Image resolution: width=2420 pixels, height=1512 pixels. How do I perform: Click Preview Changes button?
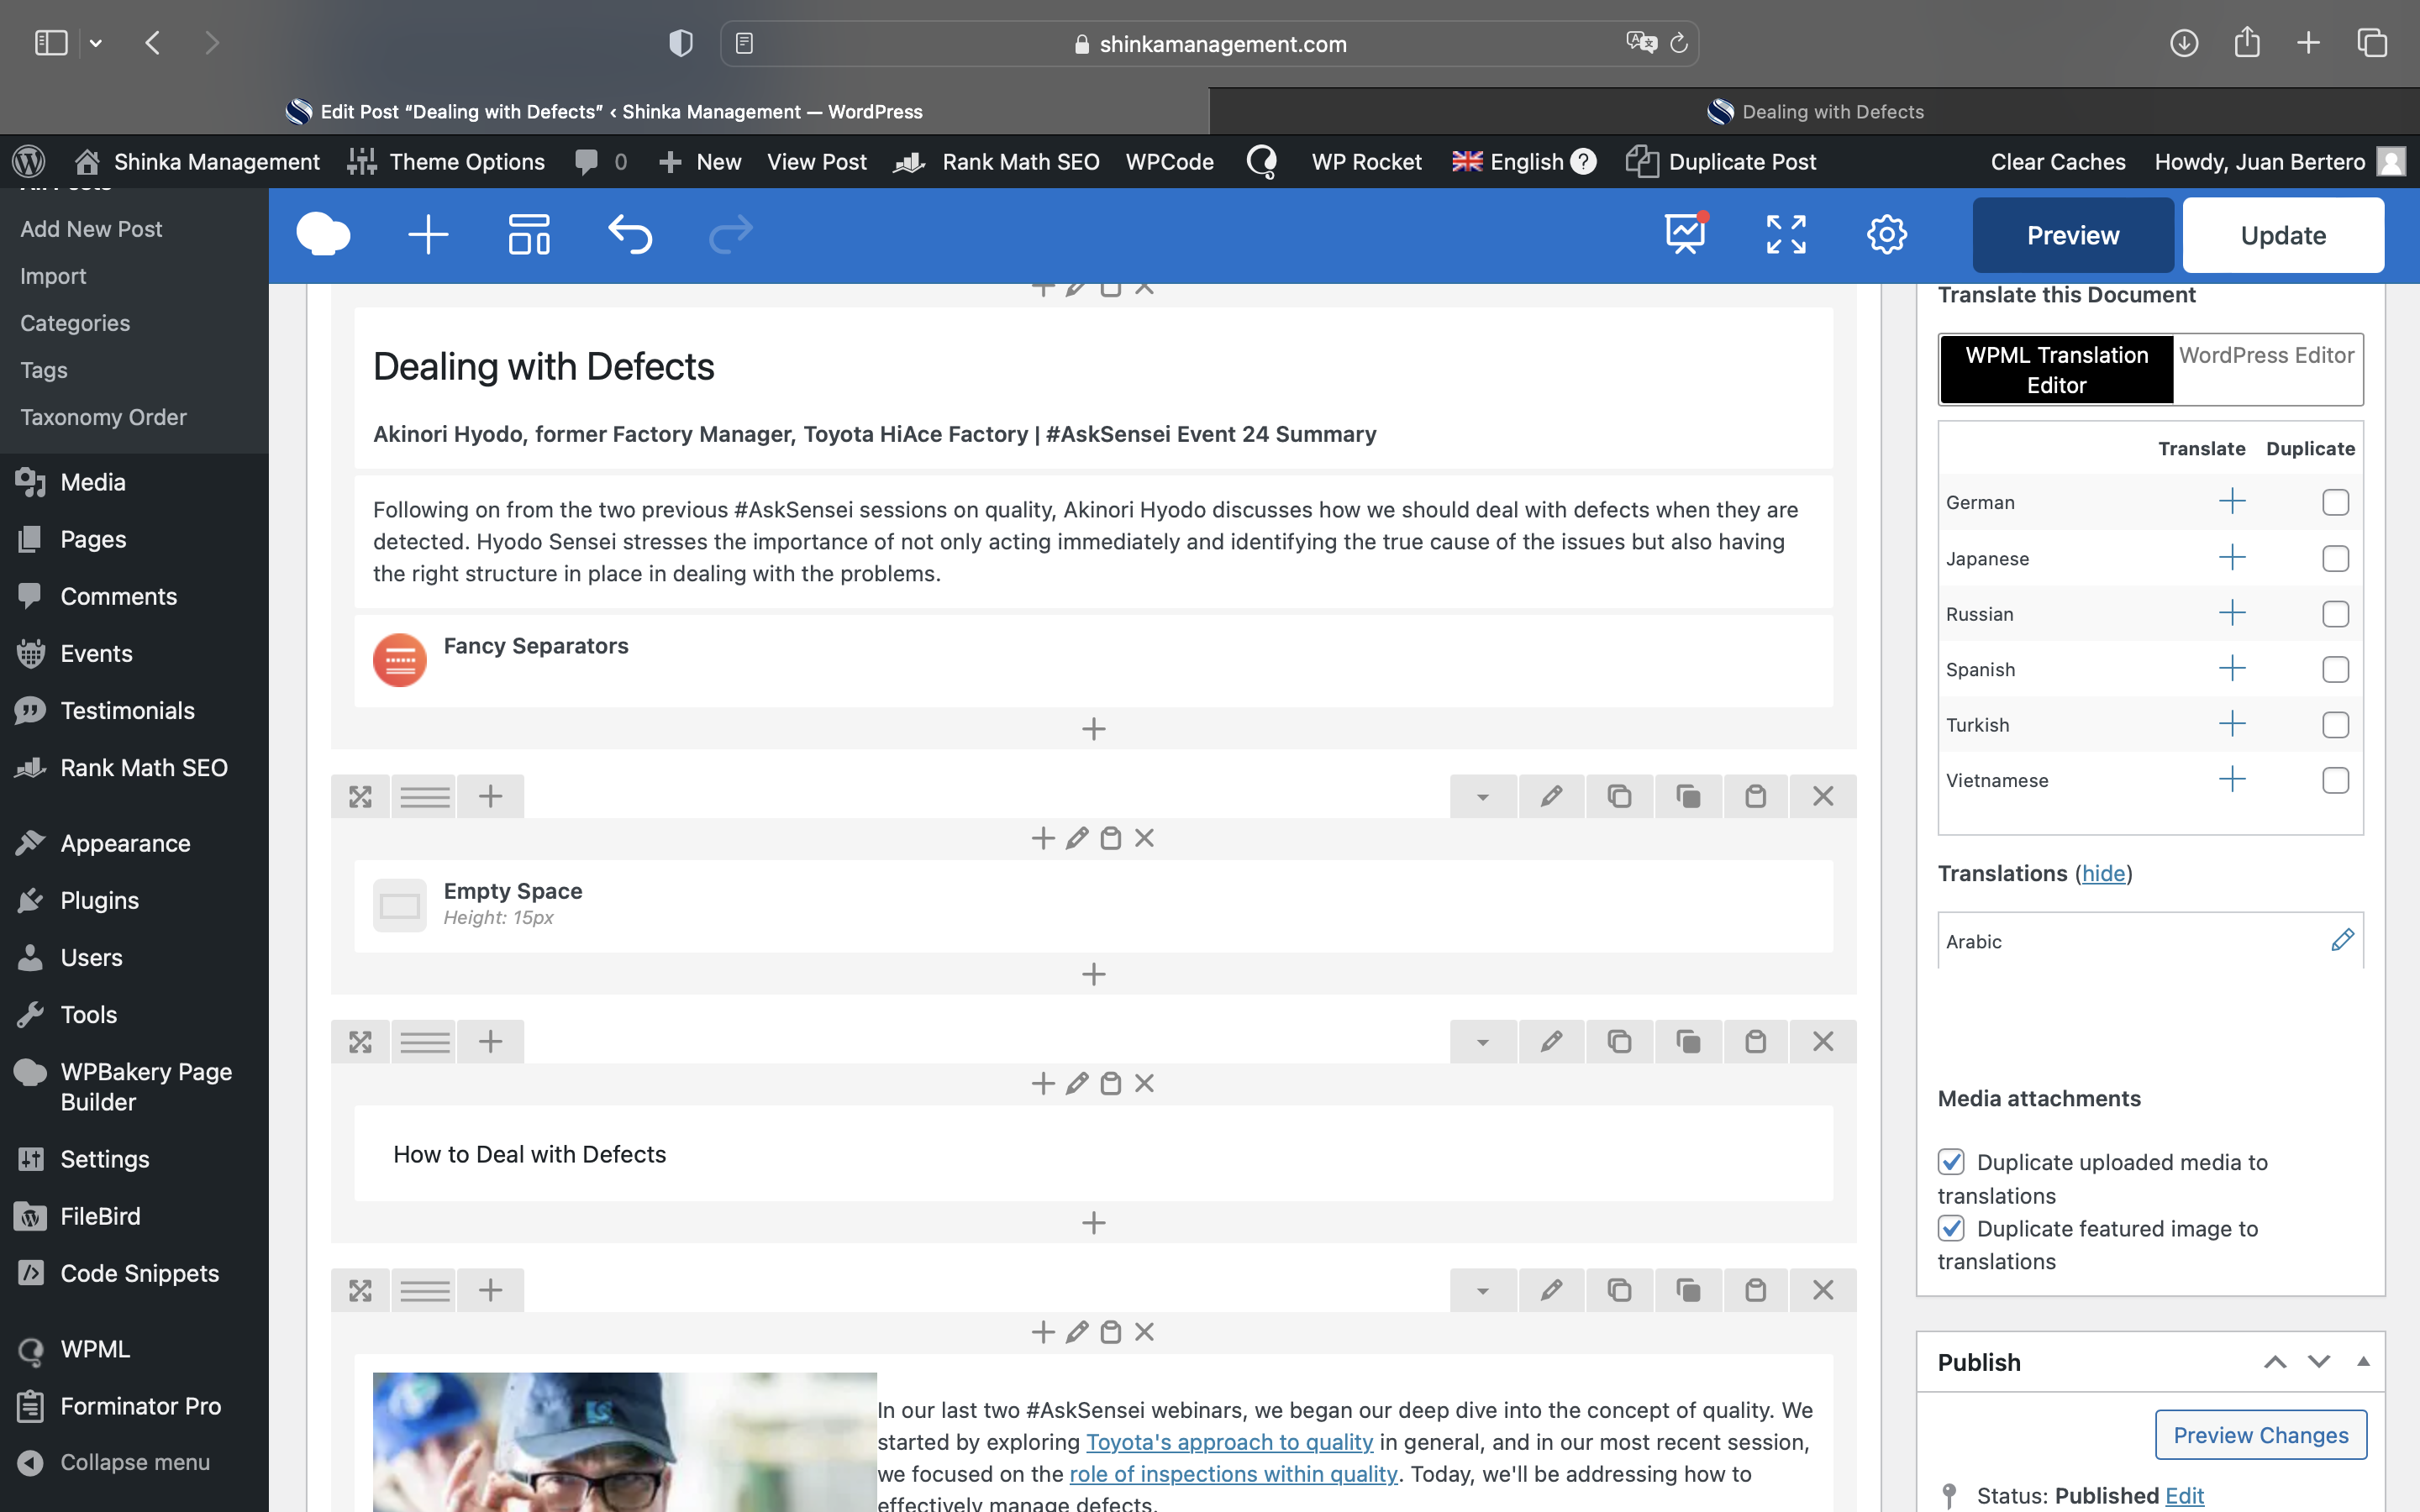(2260, 1434)
